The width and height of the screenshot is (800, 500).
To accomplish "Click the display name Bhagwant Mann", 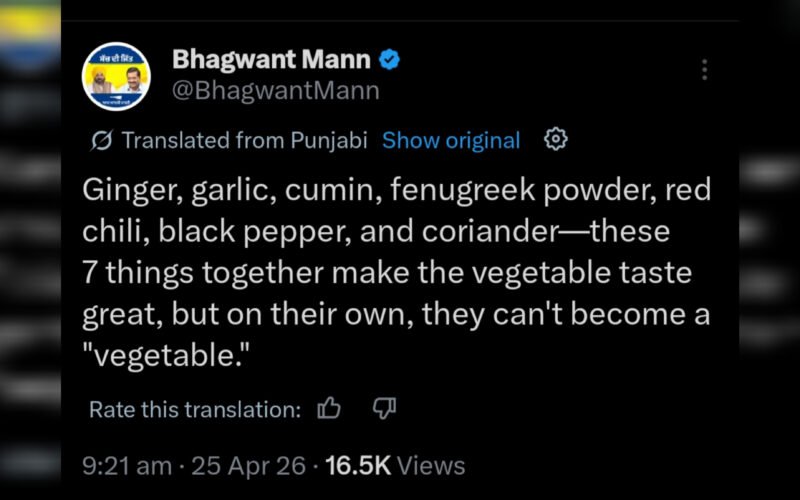I will tap(272, 59).
